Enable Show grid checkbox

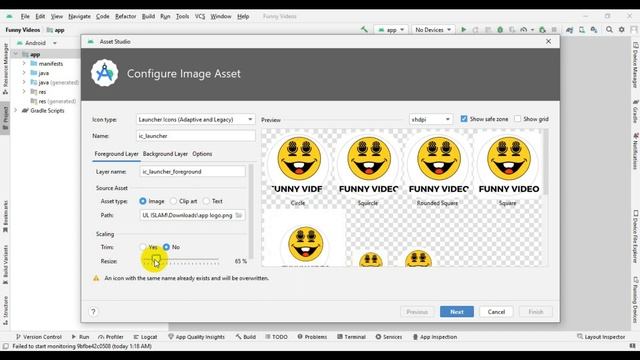point(518,119)
